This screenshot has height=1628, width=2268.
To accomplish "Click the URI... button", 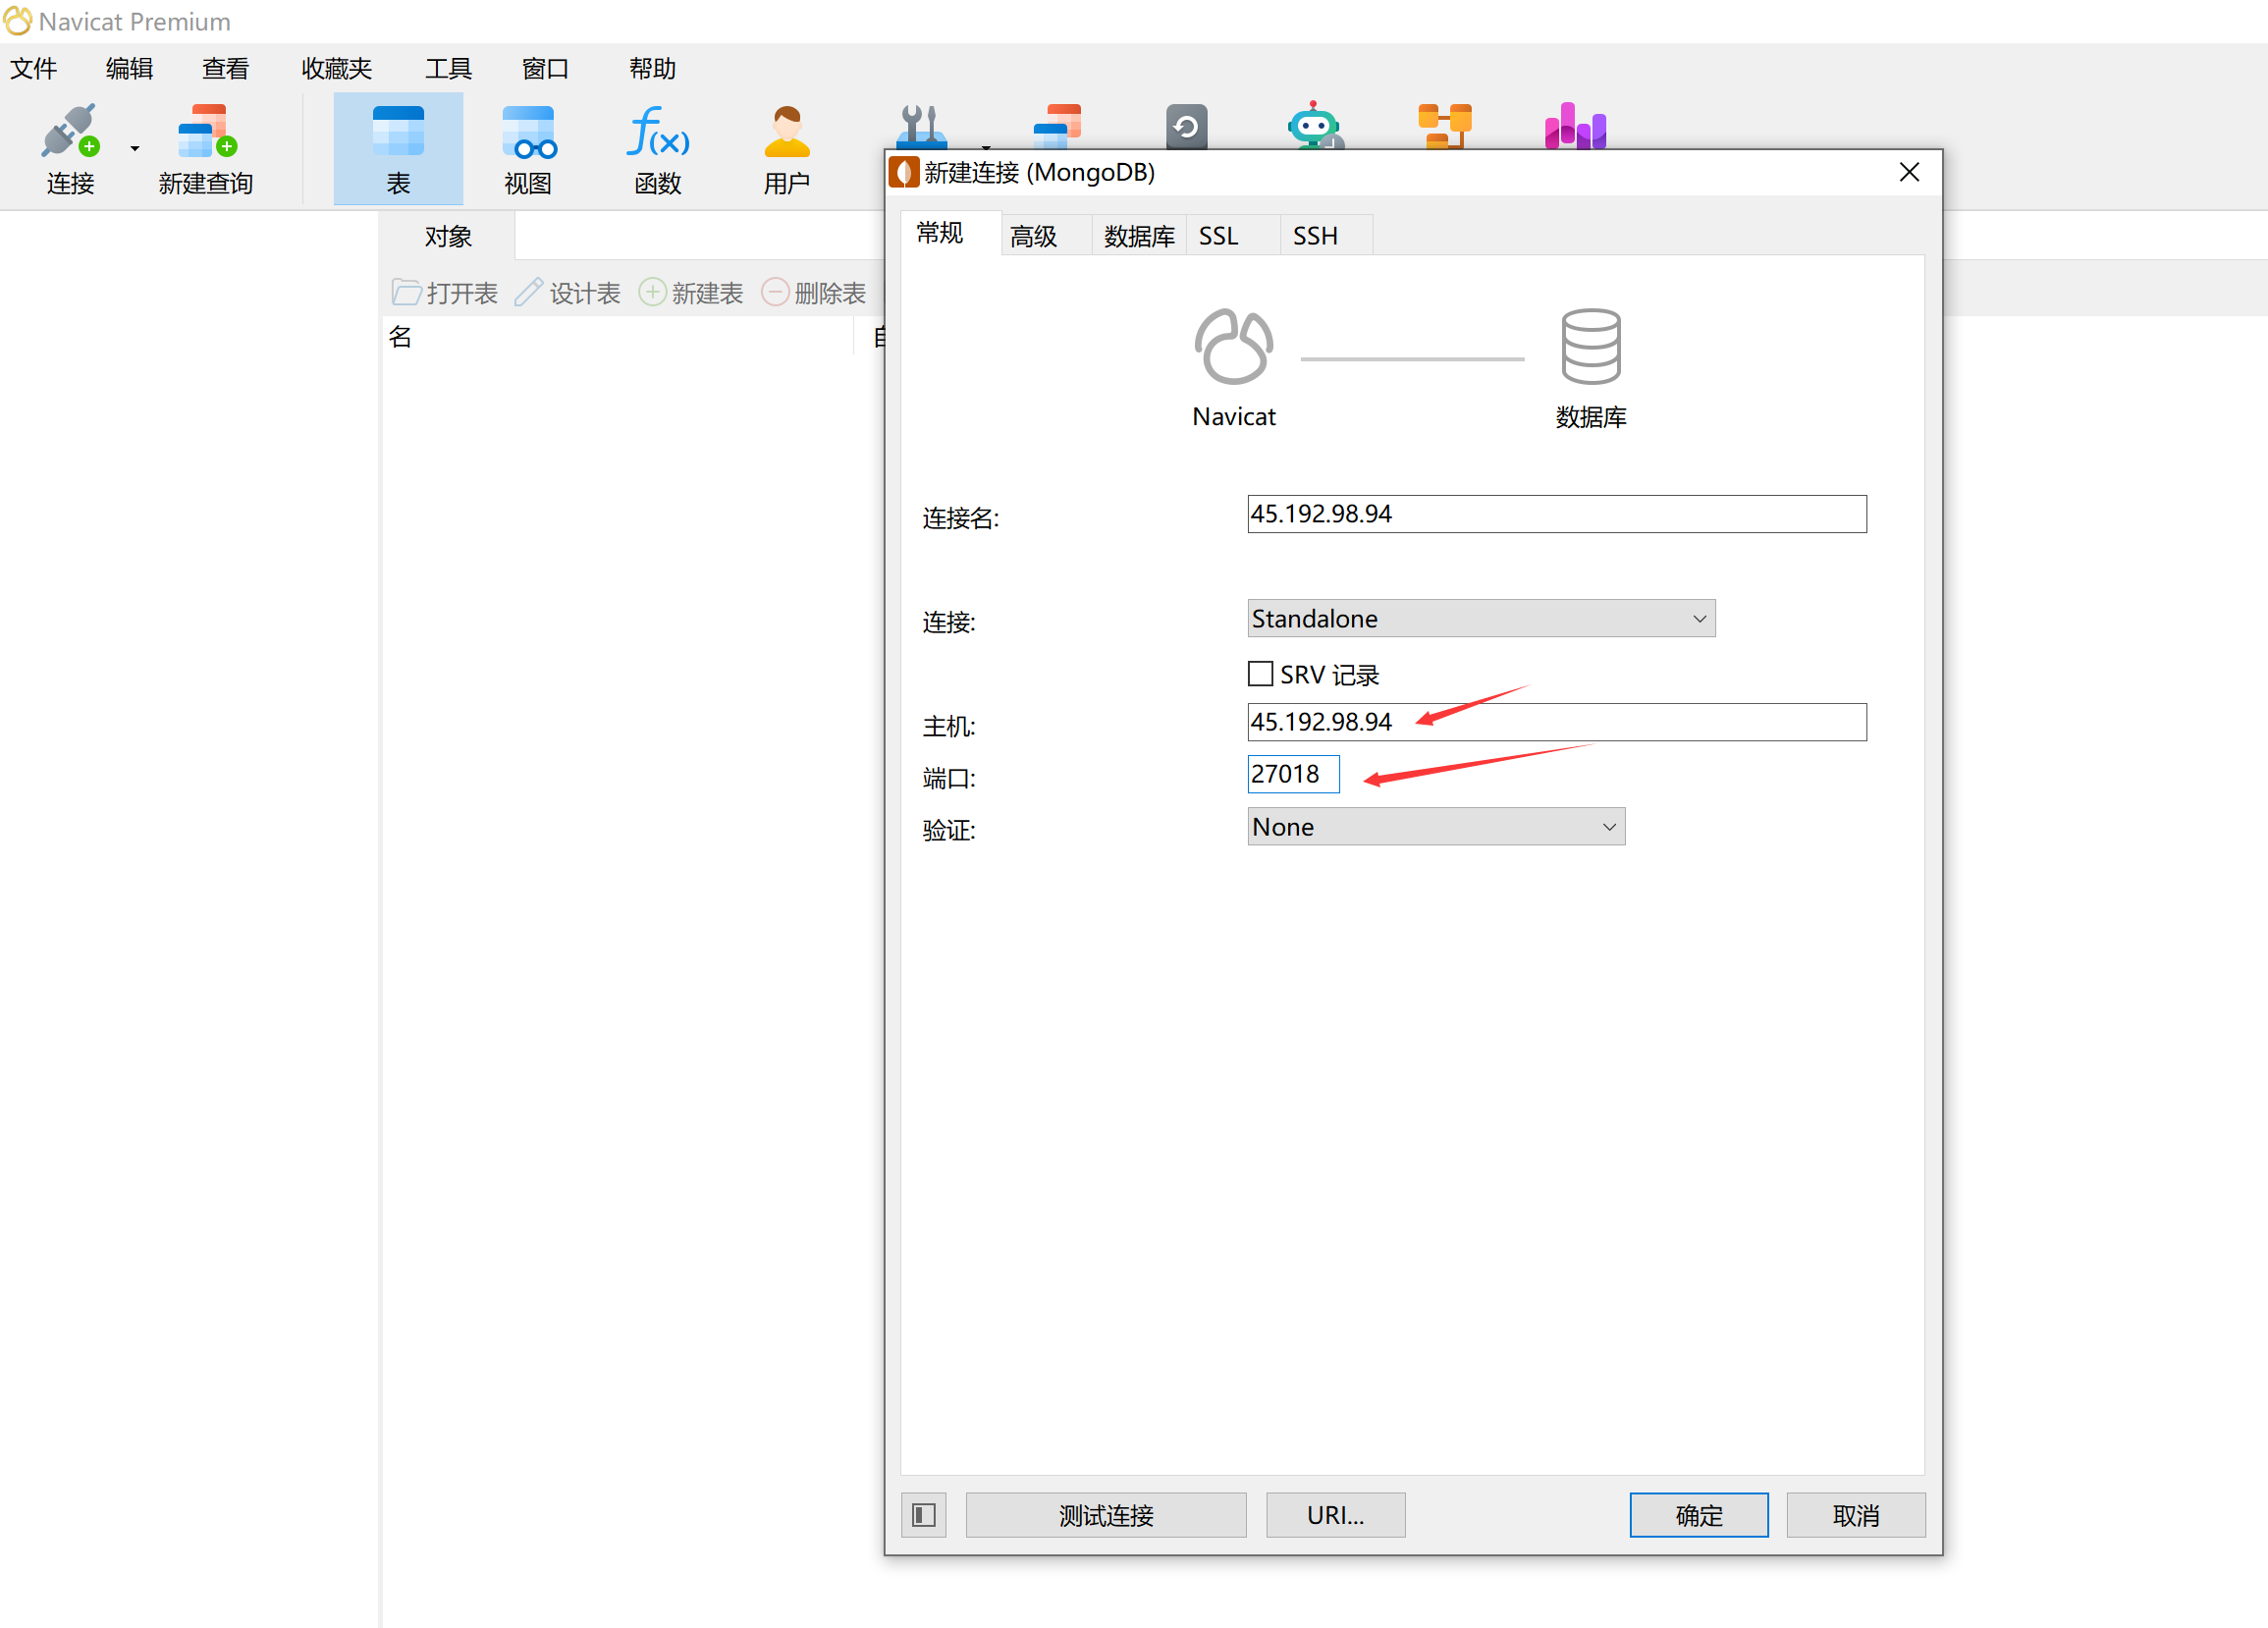I will click(1335, 1515).
